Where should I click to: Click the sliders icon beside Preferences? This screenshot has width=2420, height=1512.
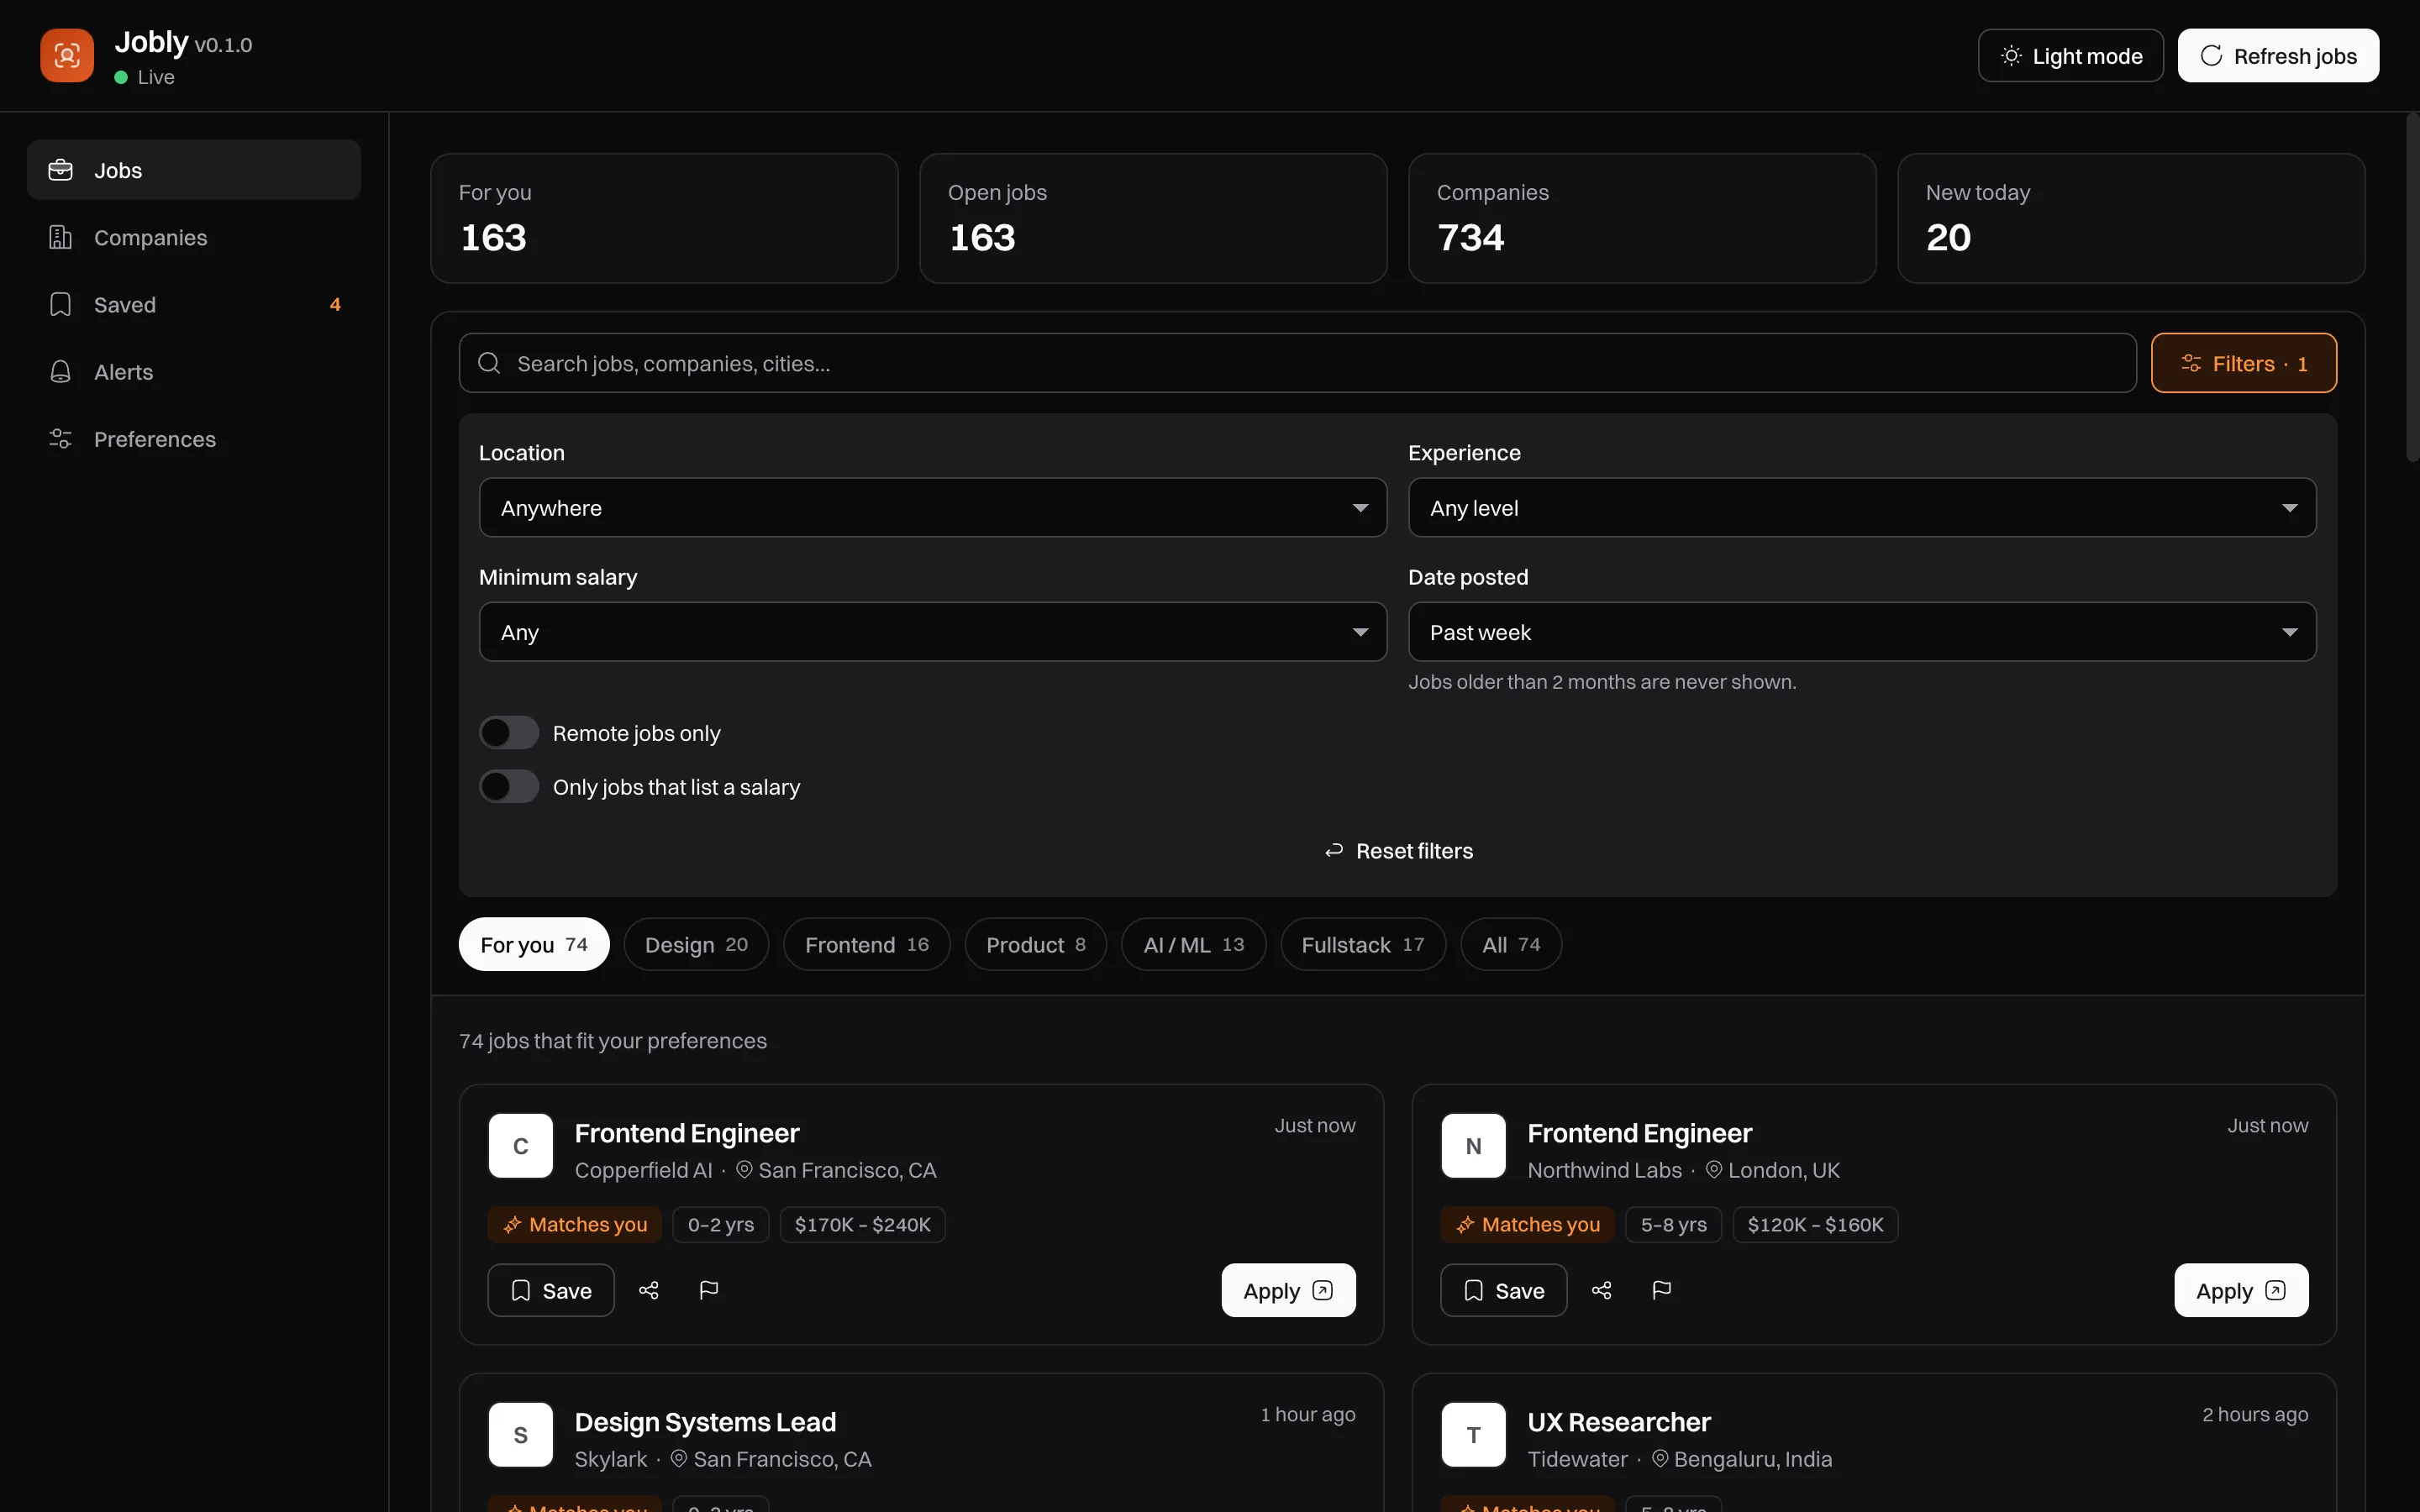[x=61, y=438]
